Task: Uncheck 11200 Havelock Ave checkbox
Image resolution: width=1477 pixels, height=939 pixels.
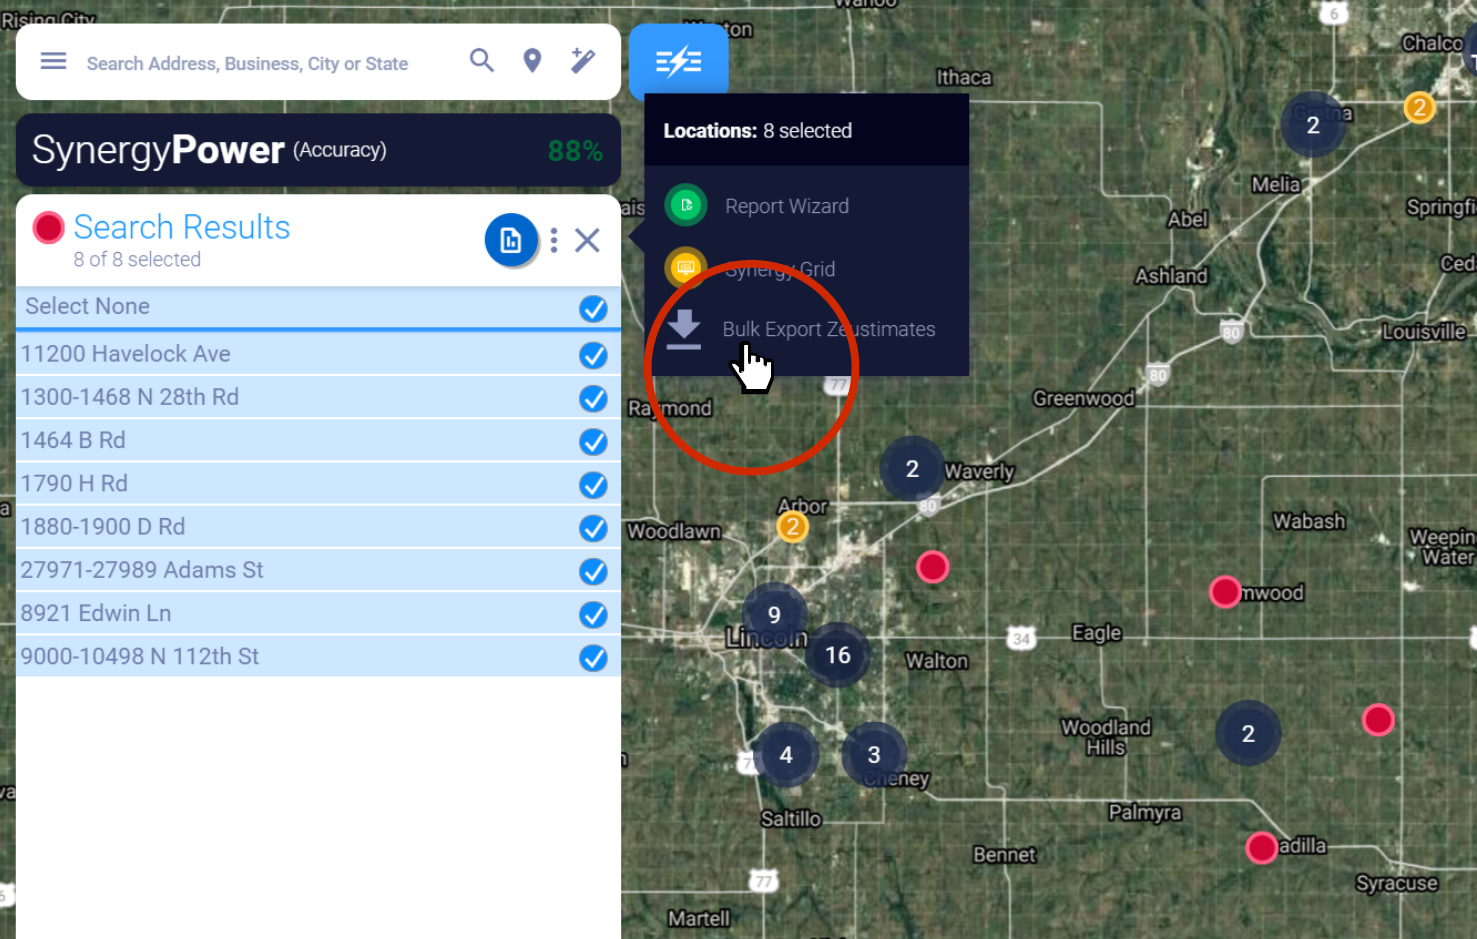Action: [x=593, y=355]
